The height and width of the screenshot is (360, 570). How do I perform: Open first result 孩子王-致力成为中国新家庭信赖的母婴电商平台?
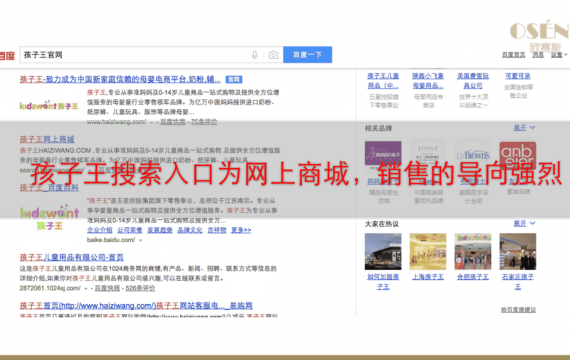pos(120,79)
